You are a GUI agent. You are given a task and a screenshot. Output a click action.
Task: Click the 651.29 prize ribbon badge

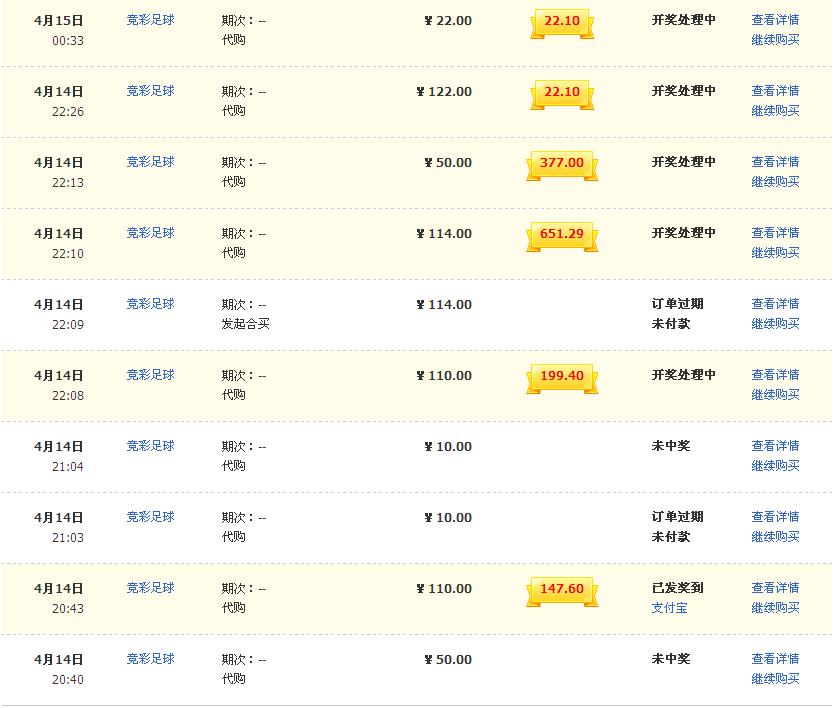[561, 234]
